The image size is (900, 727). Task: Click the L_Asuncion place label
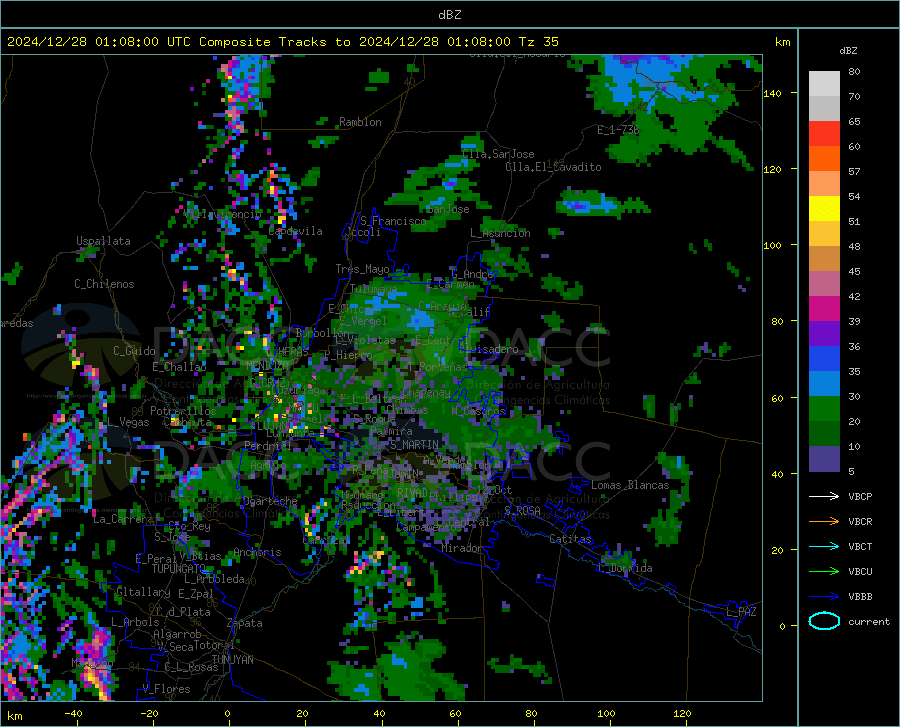500,233
